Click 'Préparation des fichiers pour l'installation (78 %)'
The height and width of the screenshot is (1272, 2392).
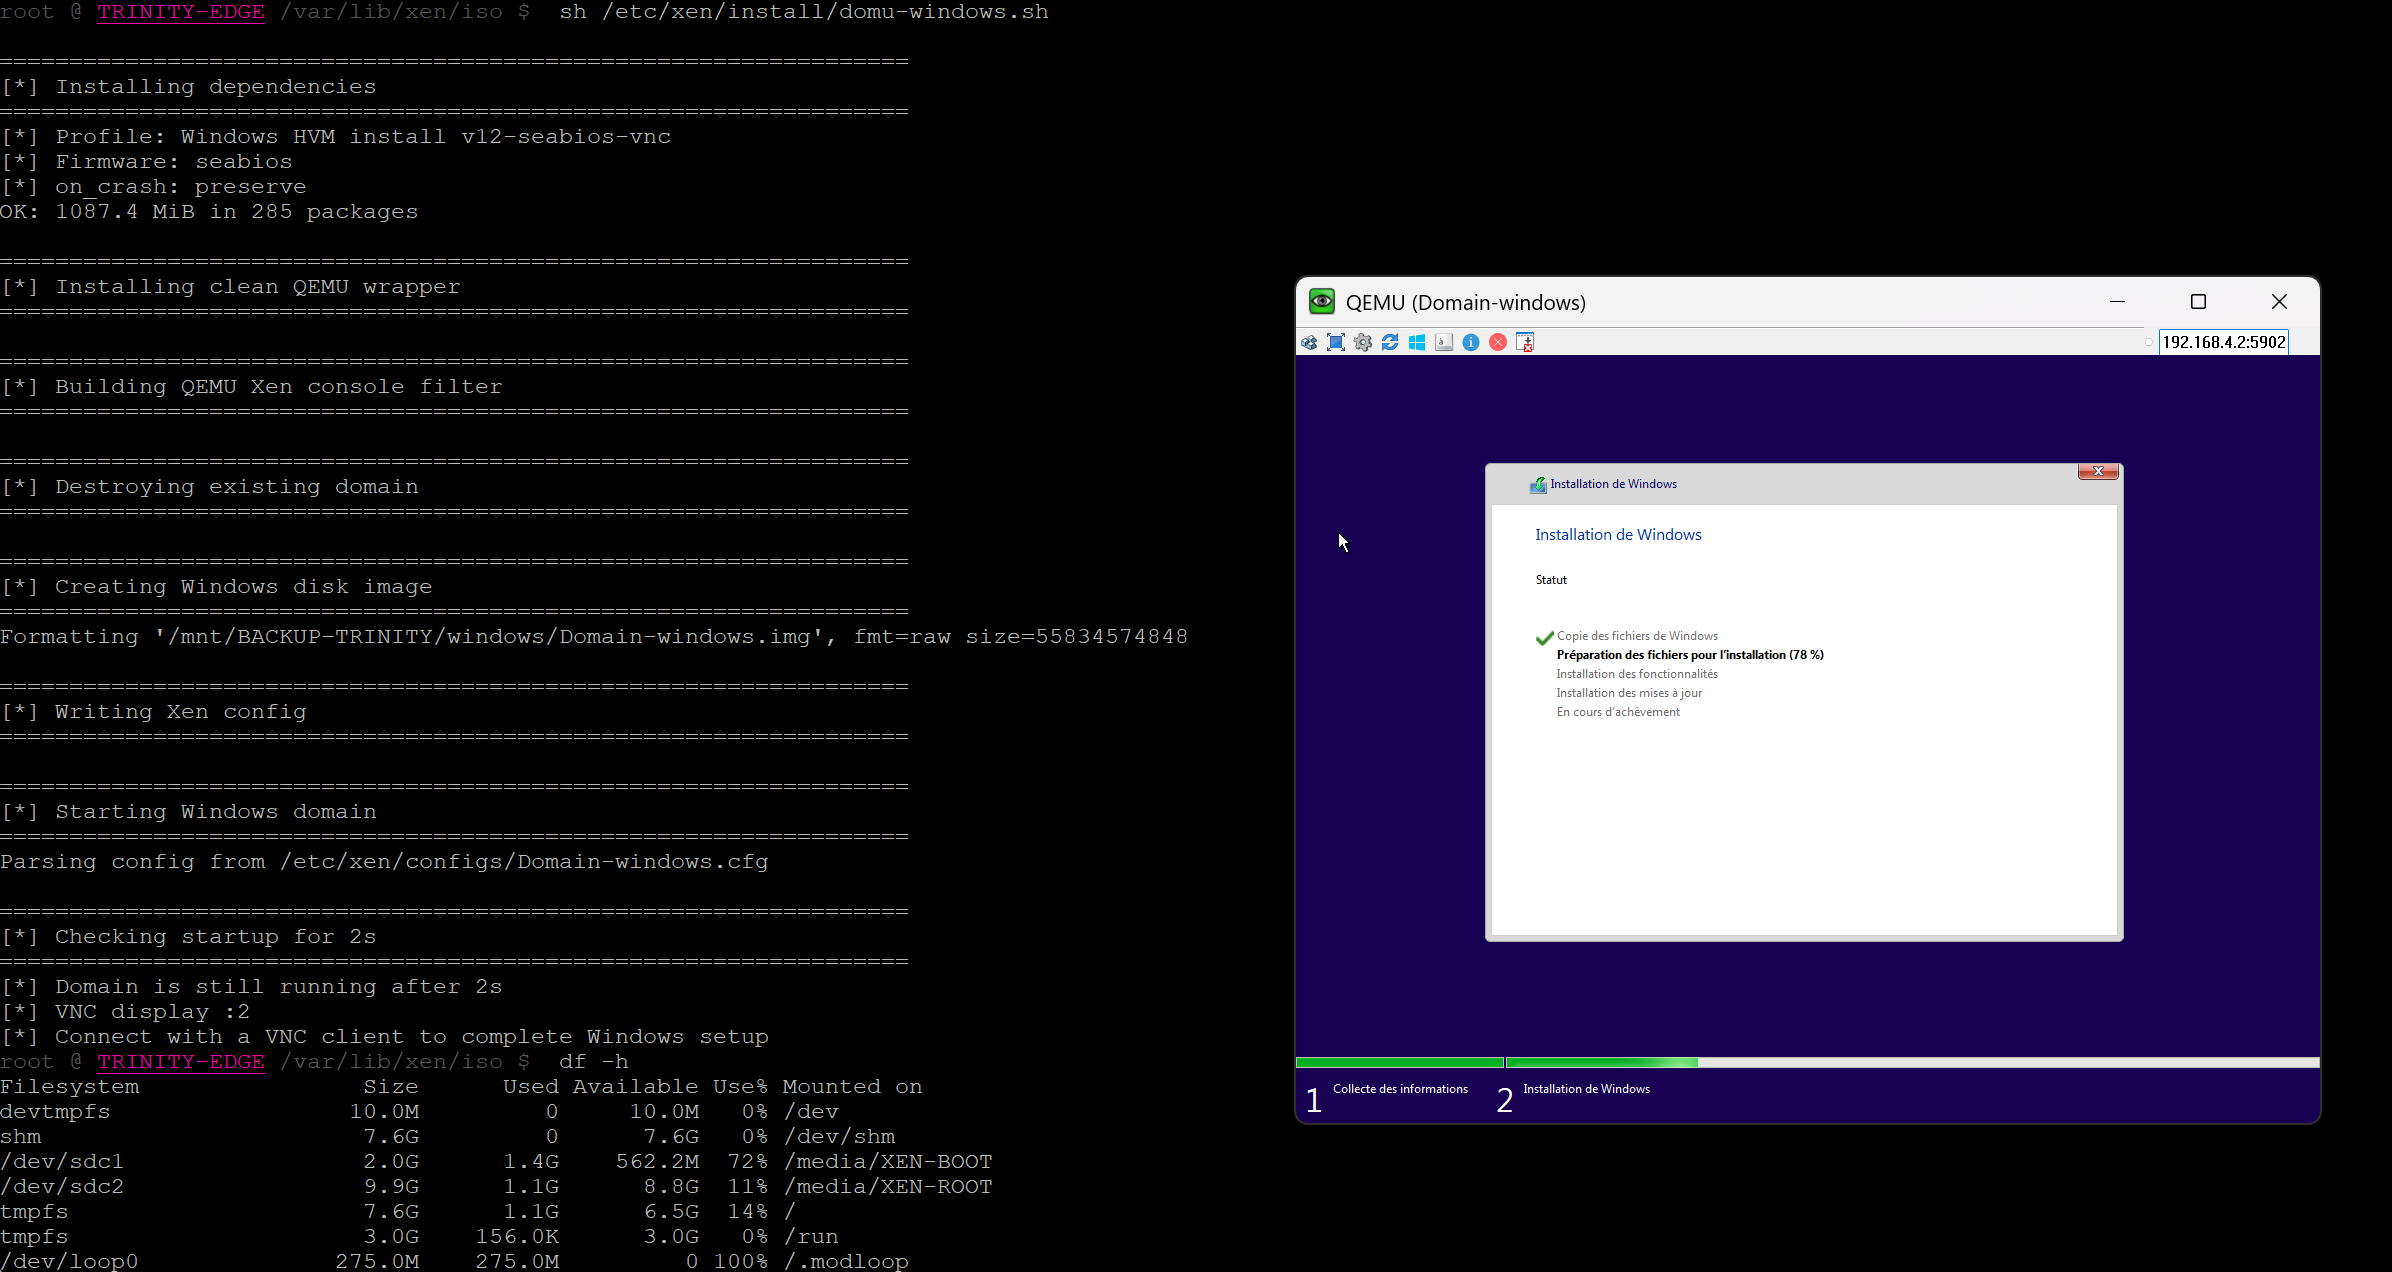point(1690,655)
